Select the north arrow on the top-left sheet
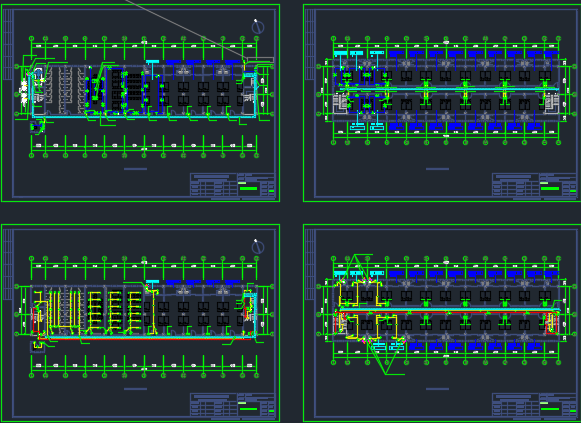This screenshot has width=581, height=423. (258, 27)
